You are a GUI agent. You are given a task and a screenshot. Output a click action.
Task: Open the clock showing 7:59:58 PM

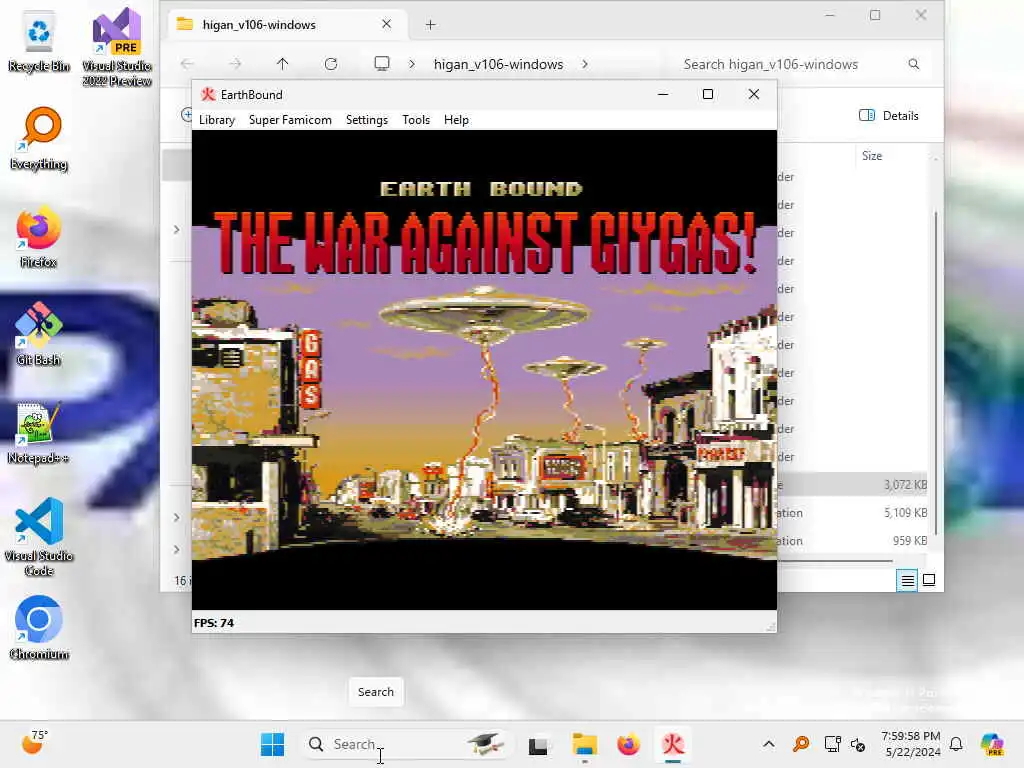[911, 744]
